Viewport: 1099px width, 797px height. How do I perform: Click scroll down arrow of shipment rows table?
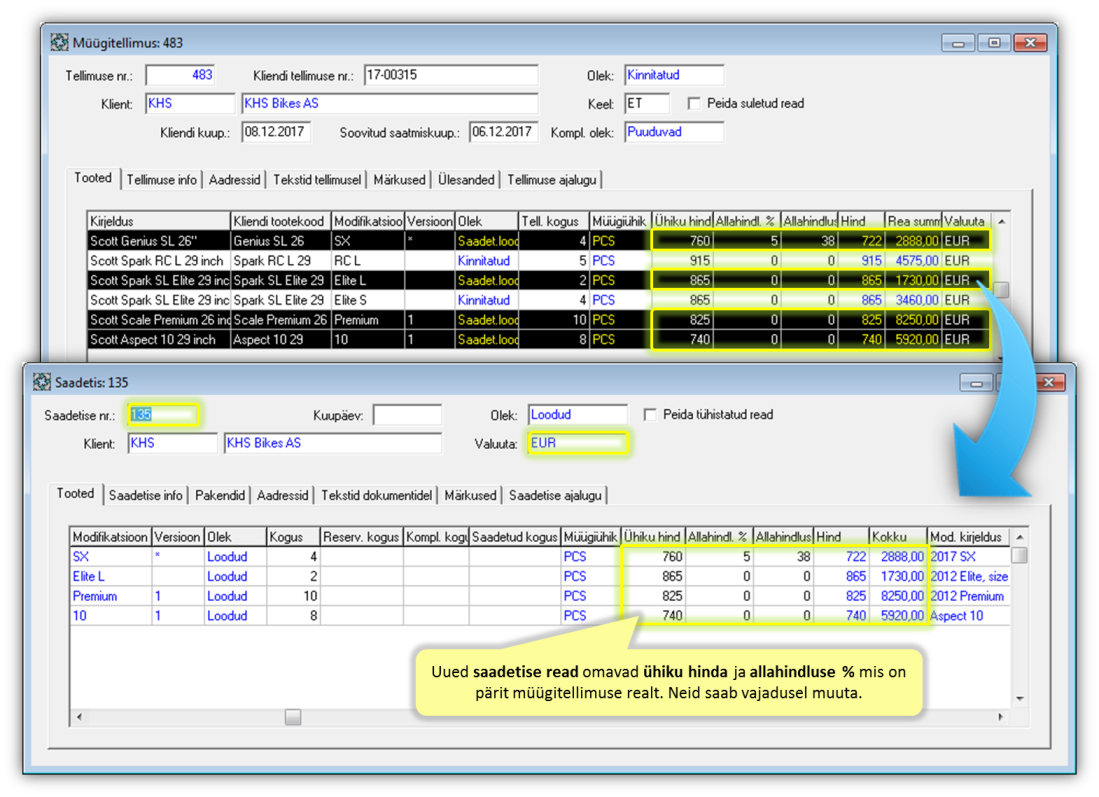(x=1020, y=699)
